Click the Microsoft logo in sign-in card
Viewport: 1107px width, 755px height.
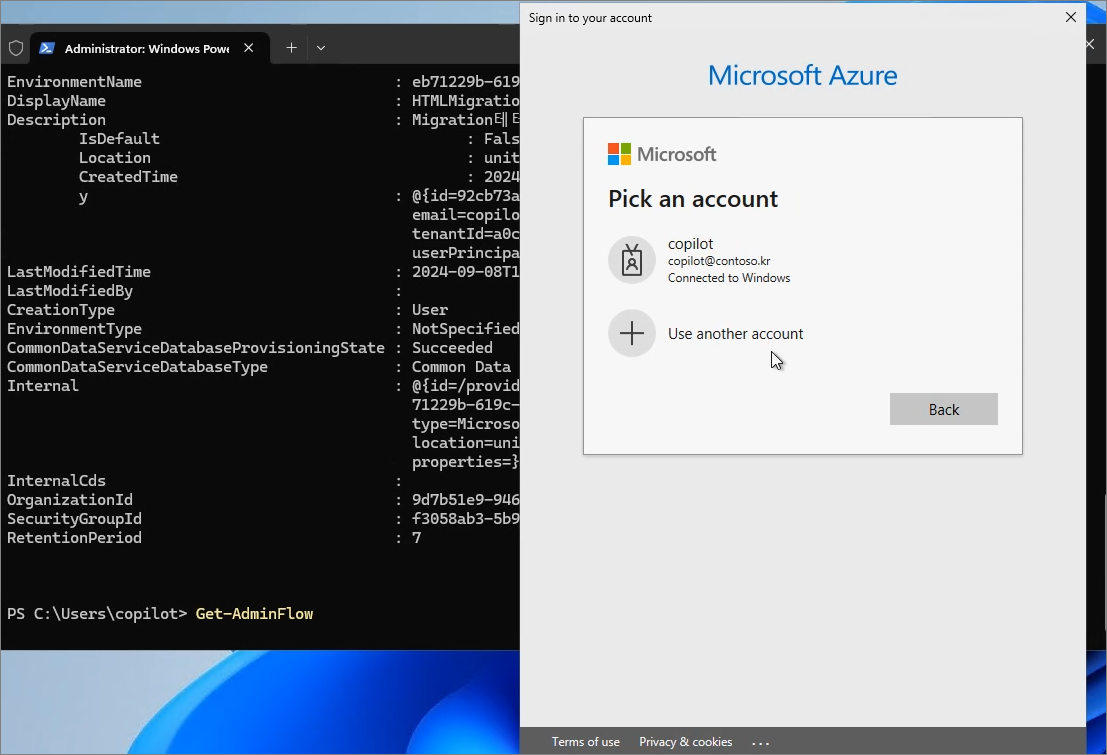[x=662, y=154]
